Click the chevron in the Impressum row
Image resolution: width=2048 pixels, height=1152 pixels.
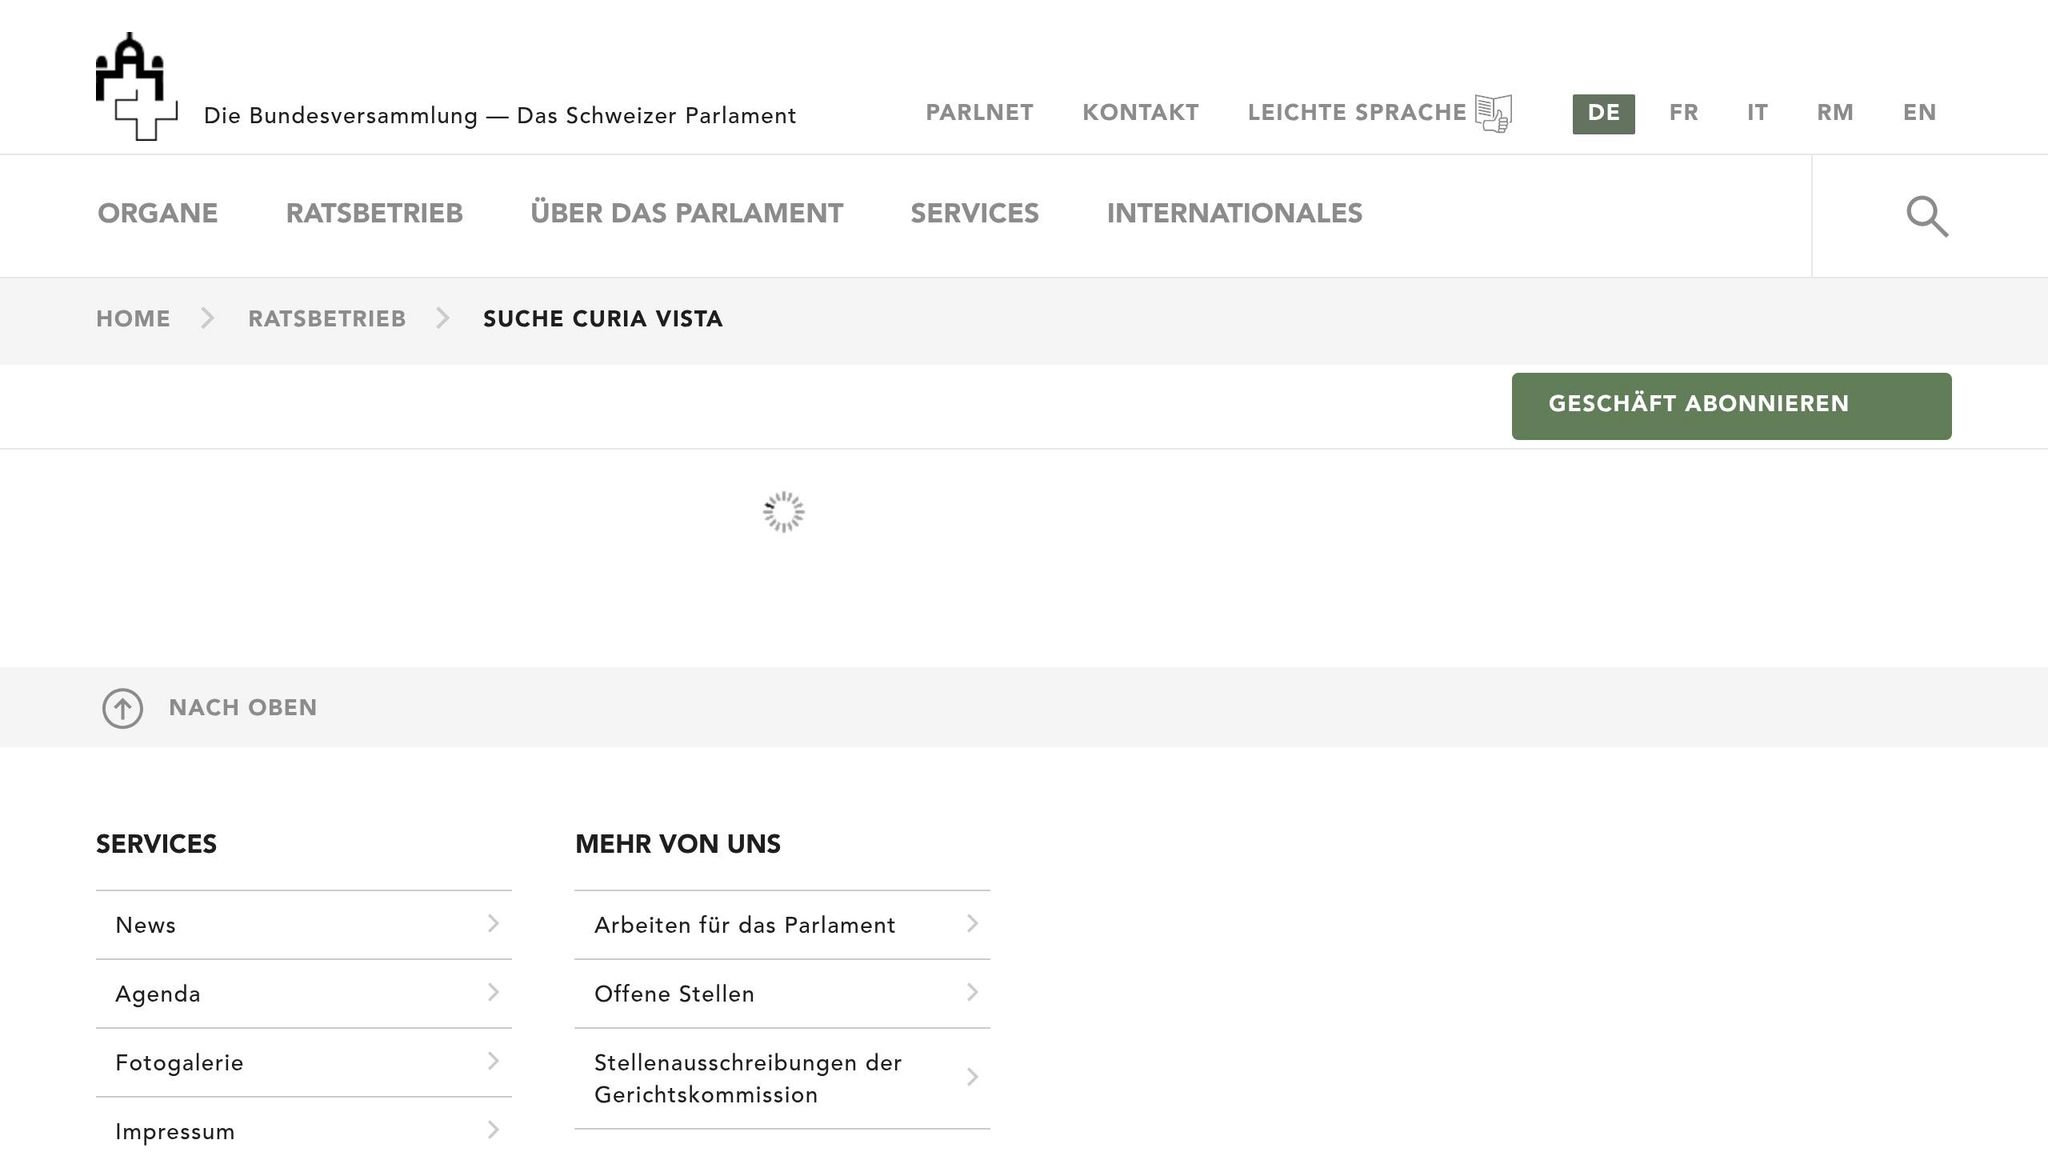[493, 1131]
